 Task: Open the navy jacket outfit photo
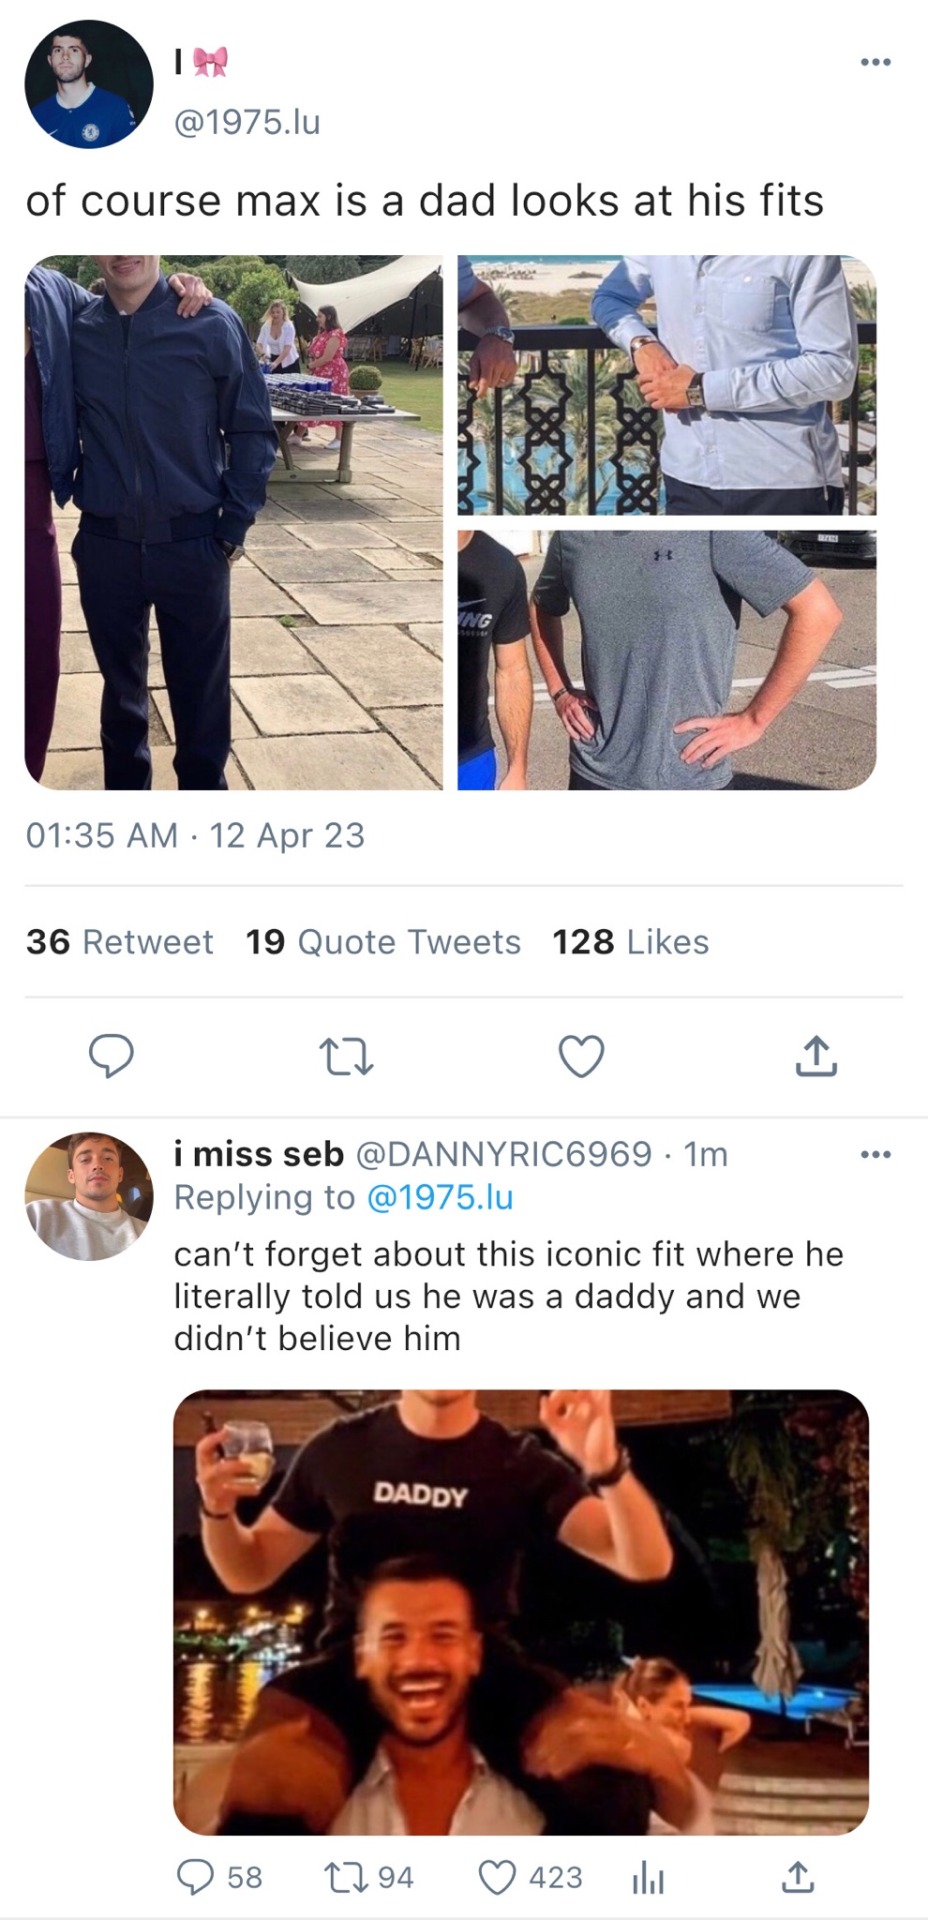coord(233,522)
